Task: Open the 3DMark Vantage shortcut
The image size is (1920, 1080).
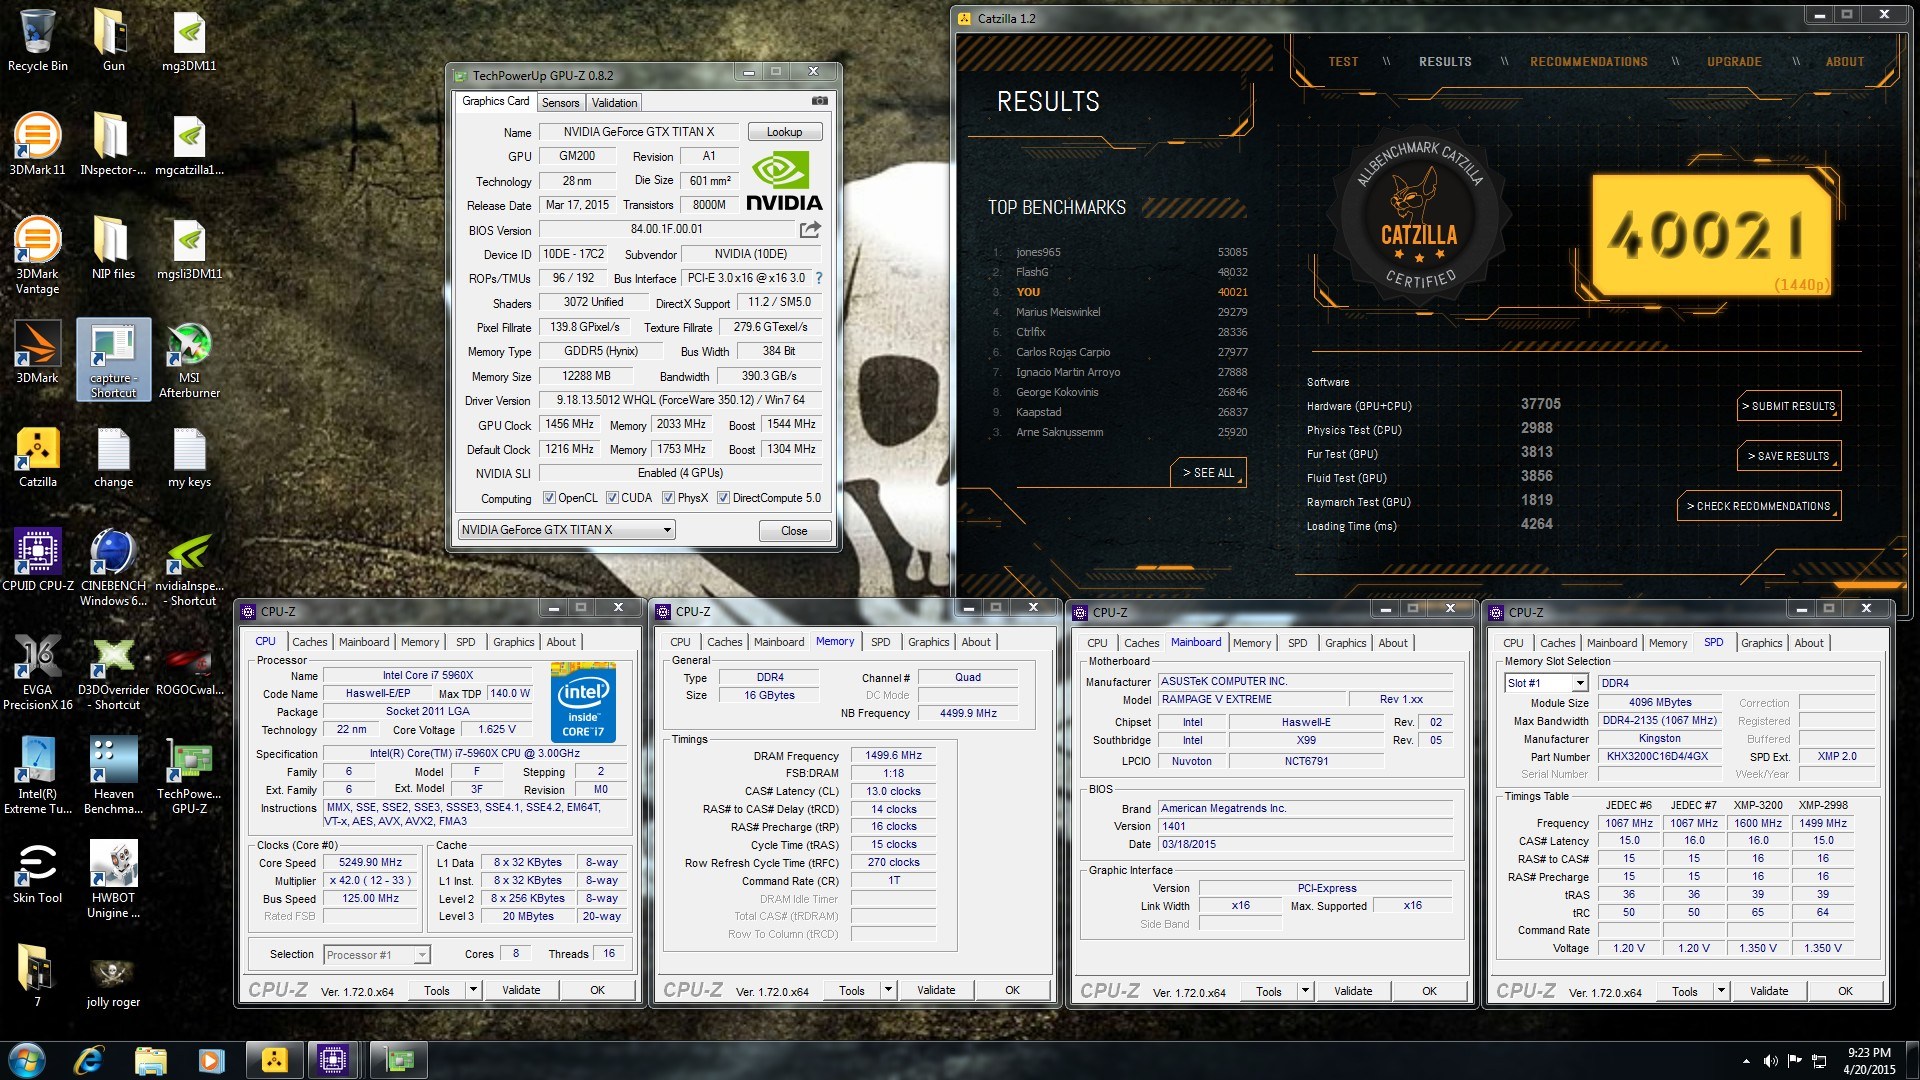Action: pyautogui.click(x=37, y=255)
